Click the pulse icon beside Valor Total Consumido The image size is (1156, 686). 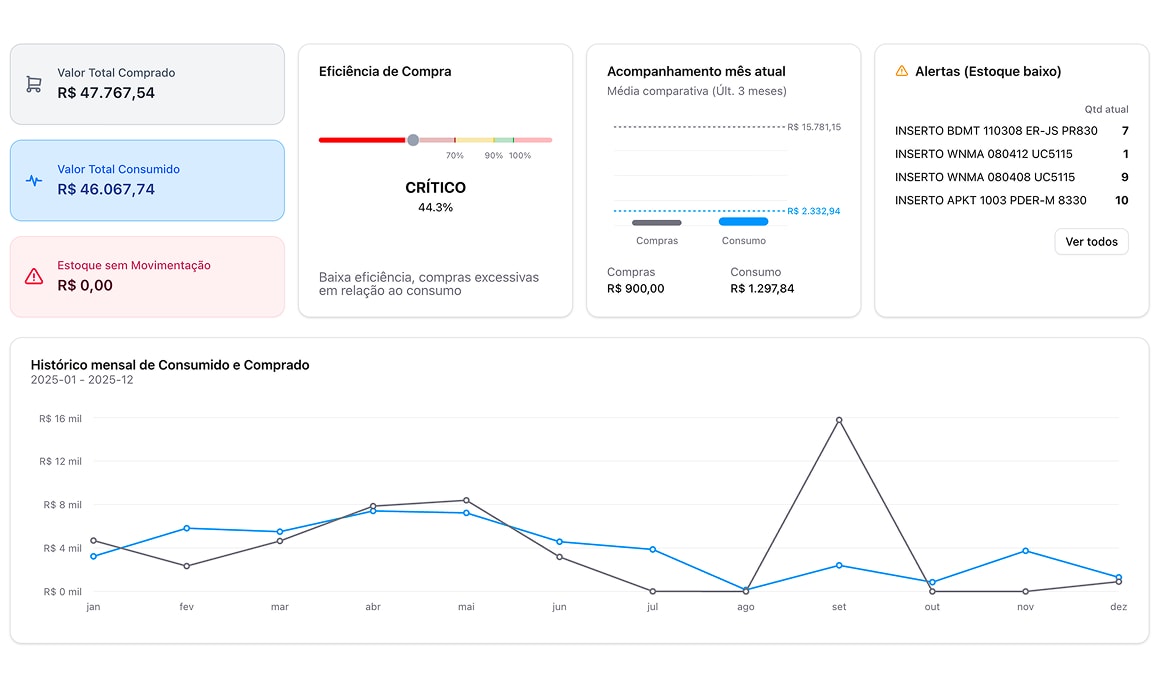point(34,180)
